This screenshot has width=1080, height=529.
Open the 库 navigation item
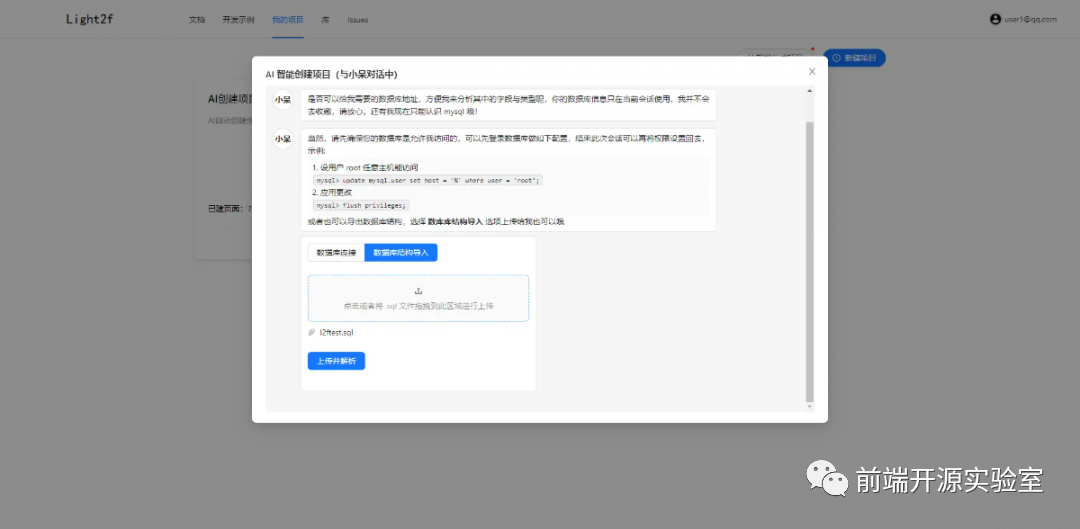325,20
